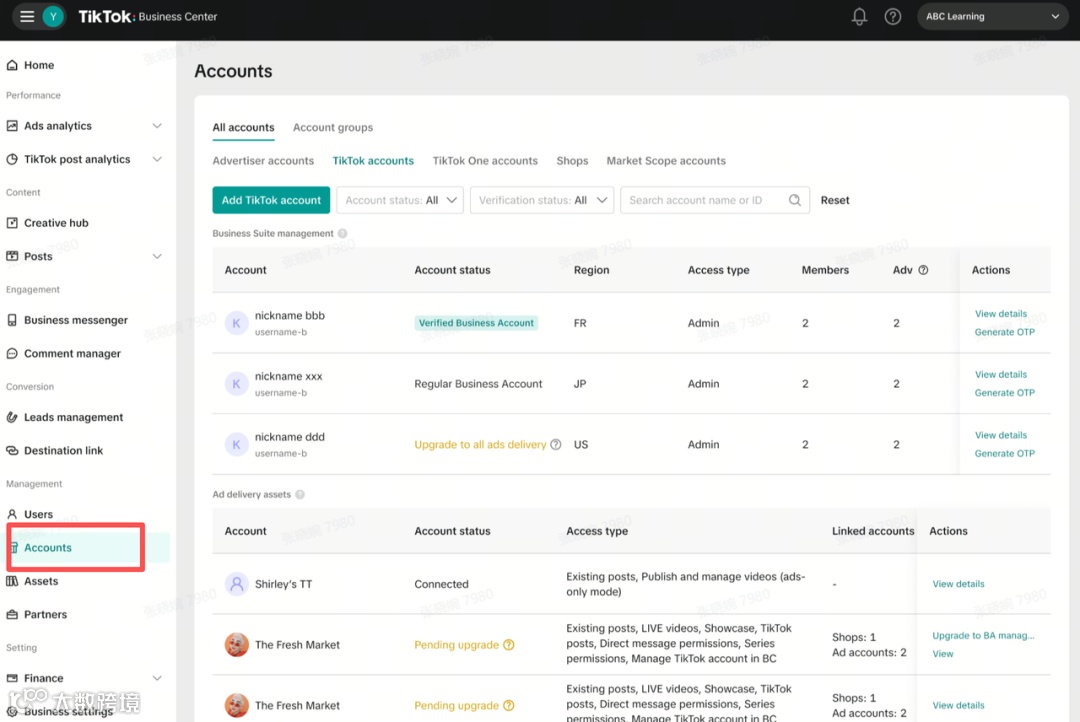1080x722 pixels.
Task: Expand Ads analytics chevron
Action: tap(157, 125)
